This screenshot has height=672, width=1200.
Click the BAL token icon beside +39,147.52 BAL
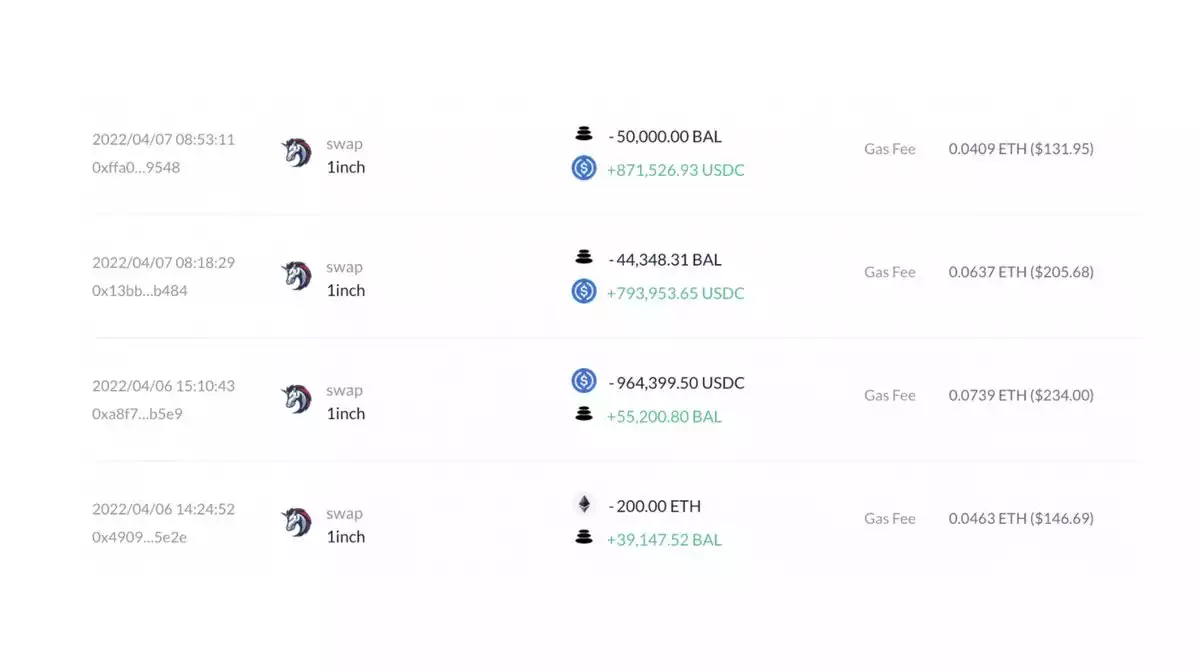coord(584,538)
